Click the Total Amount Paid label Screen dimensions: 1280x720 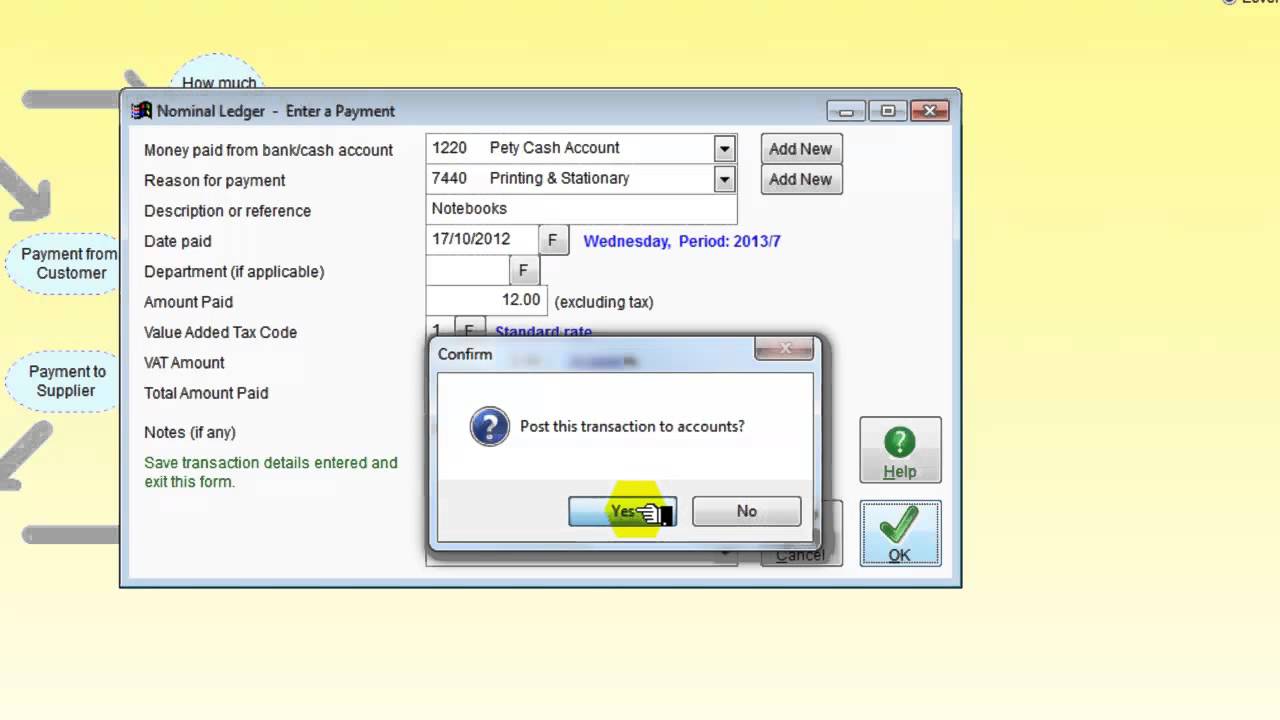[206, 393]
